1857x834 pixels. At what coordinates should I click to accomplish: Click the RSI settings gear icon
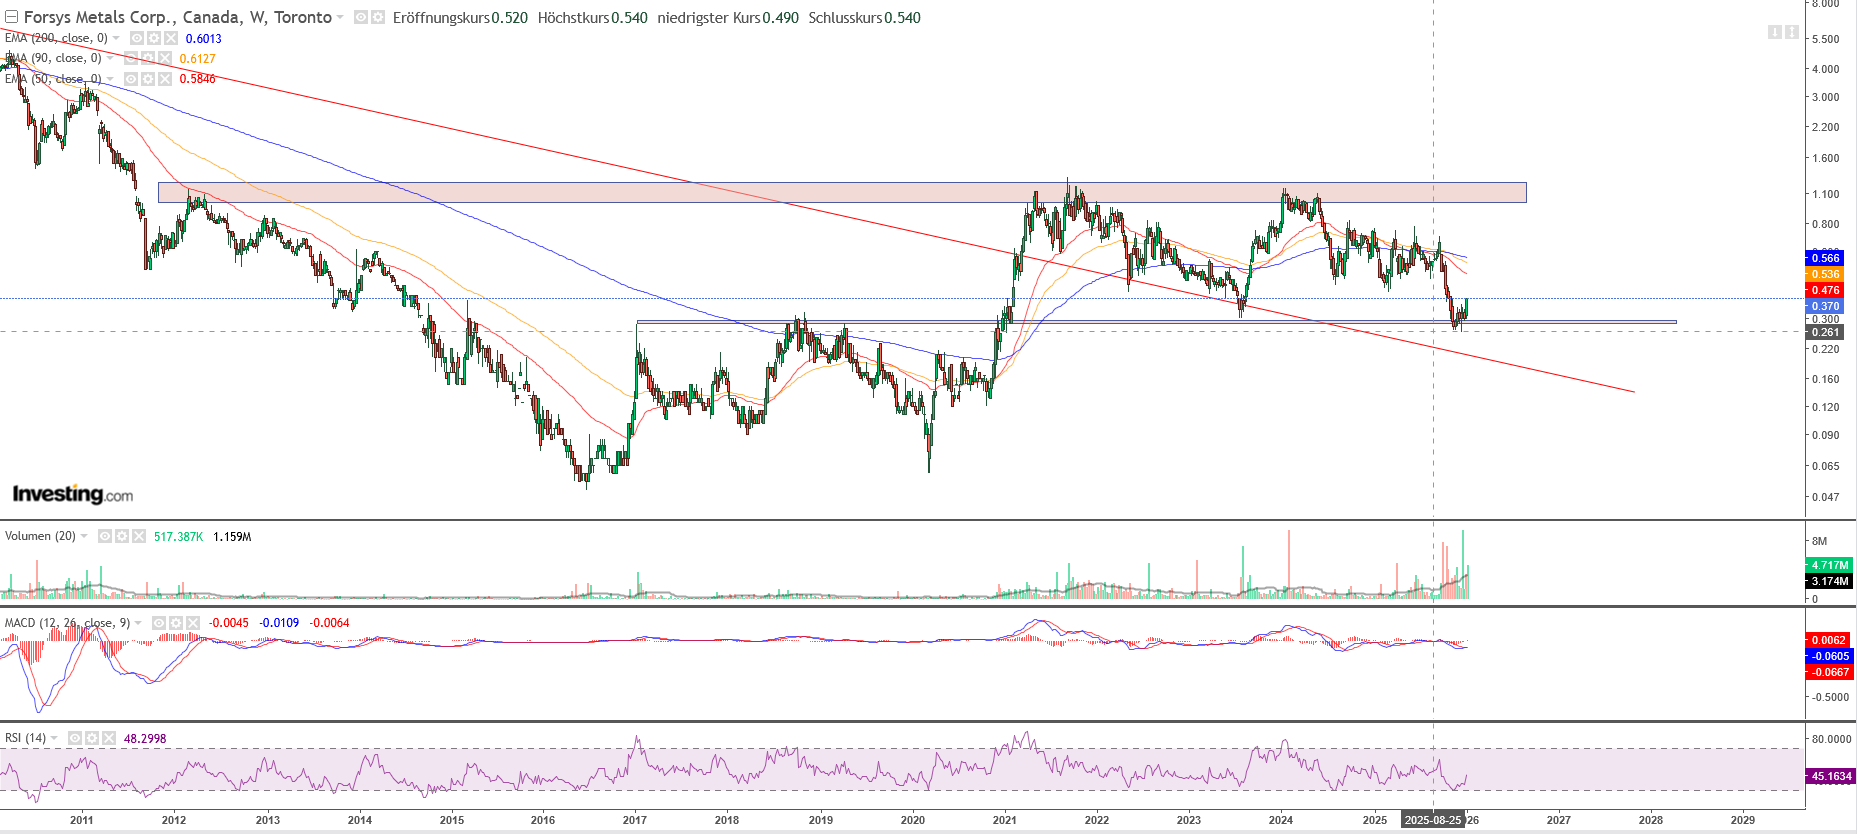pos(92,738)
